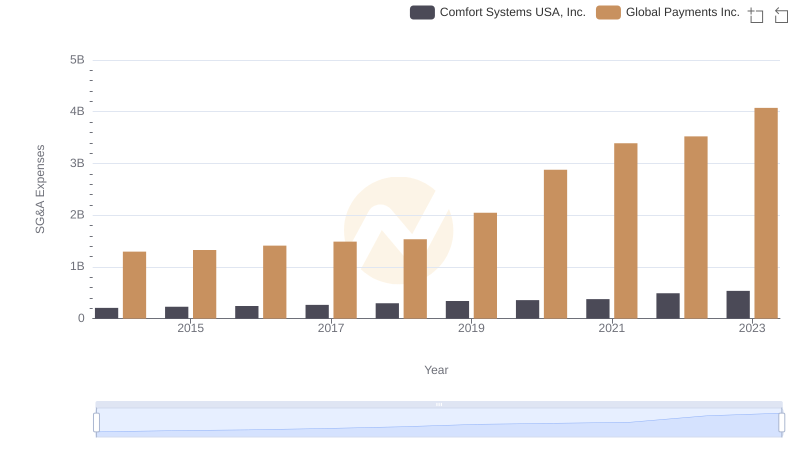Screen dimensions: 800x461
Task: Click the 2017 x-axis label
Action: tap(331, 328)
